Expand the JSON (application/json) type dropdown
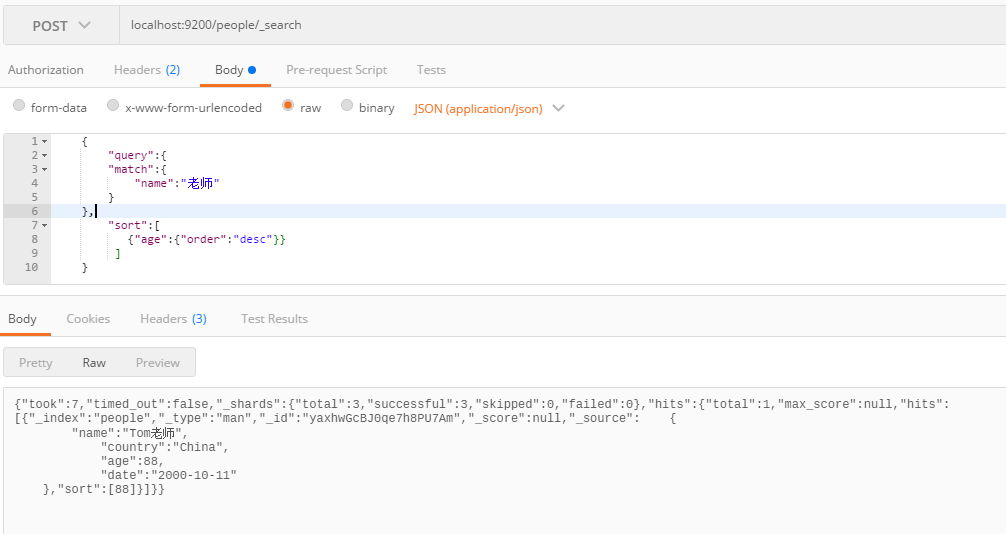Screen dimensions: 1006x534 [489, 108]
